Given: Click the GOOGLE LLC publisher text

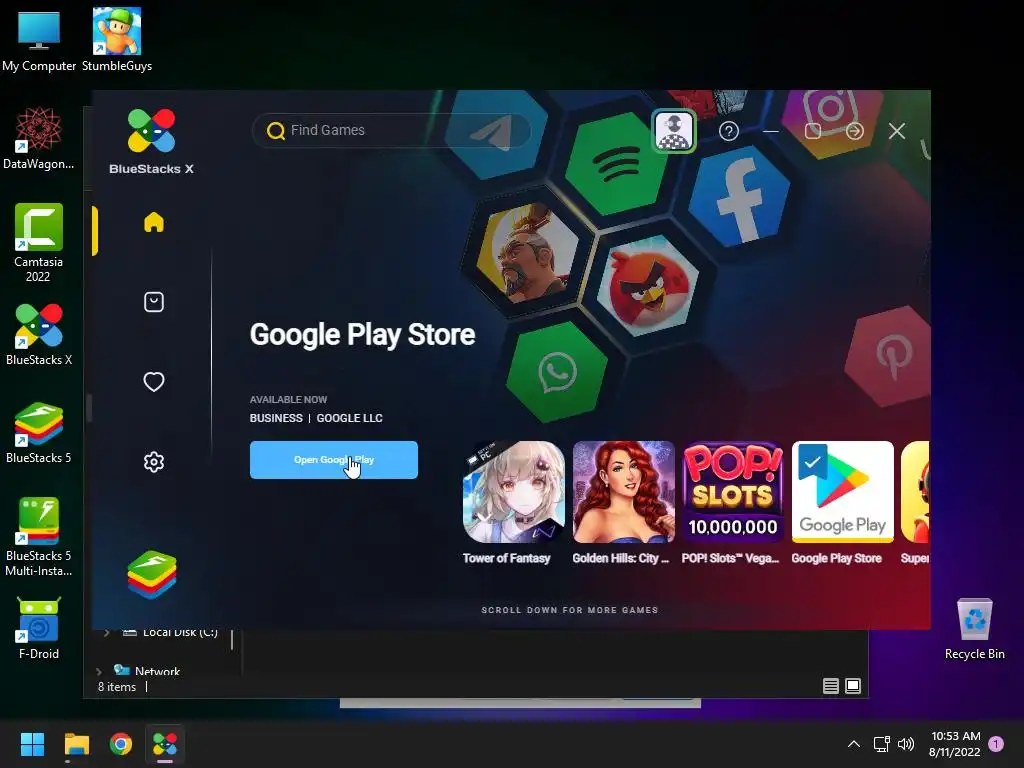Looking at the screenshot, I should point(349,418).
